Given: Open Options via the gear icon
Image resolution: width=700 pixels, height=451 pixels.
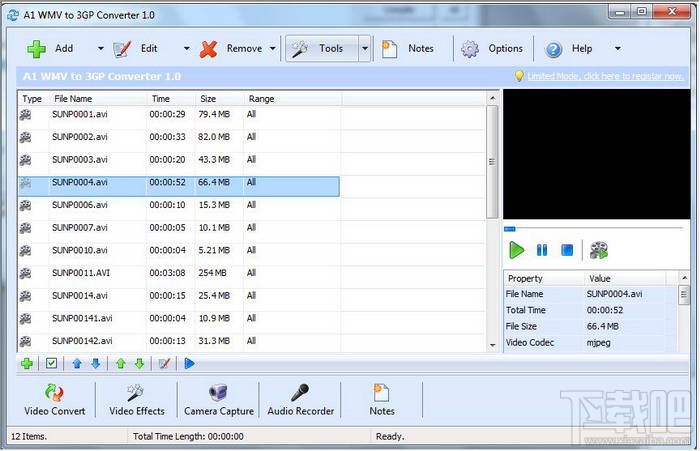Looking at the screenshot, I should [x=470, y=49].
